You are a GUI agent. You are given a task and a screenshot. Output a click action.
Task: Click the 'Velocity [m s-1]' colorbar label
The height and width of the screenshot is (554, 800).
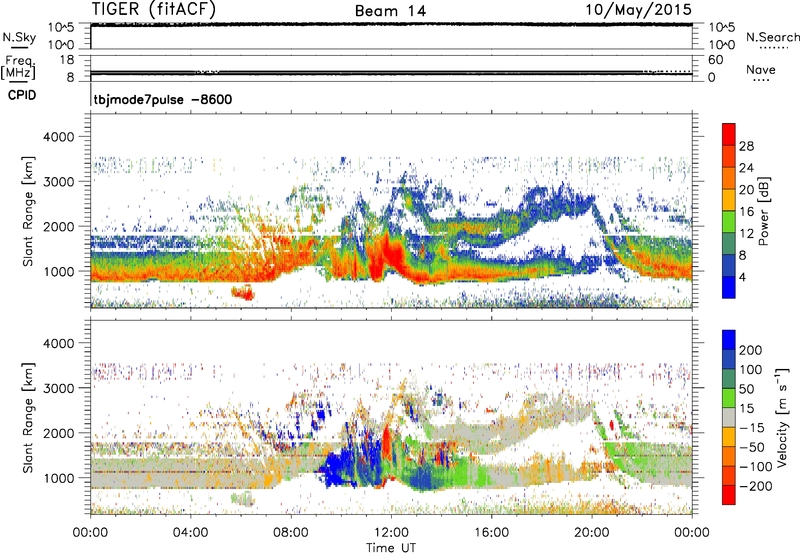(x=782, y=417)
